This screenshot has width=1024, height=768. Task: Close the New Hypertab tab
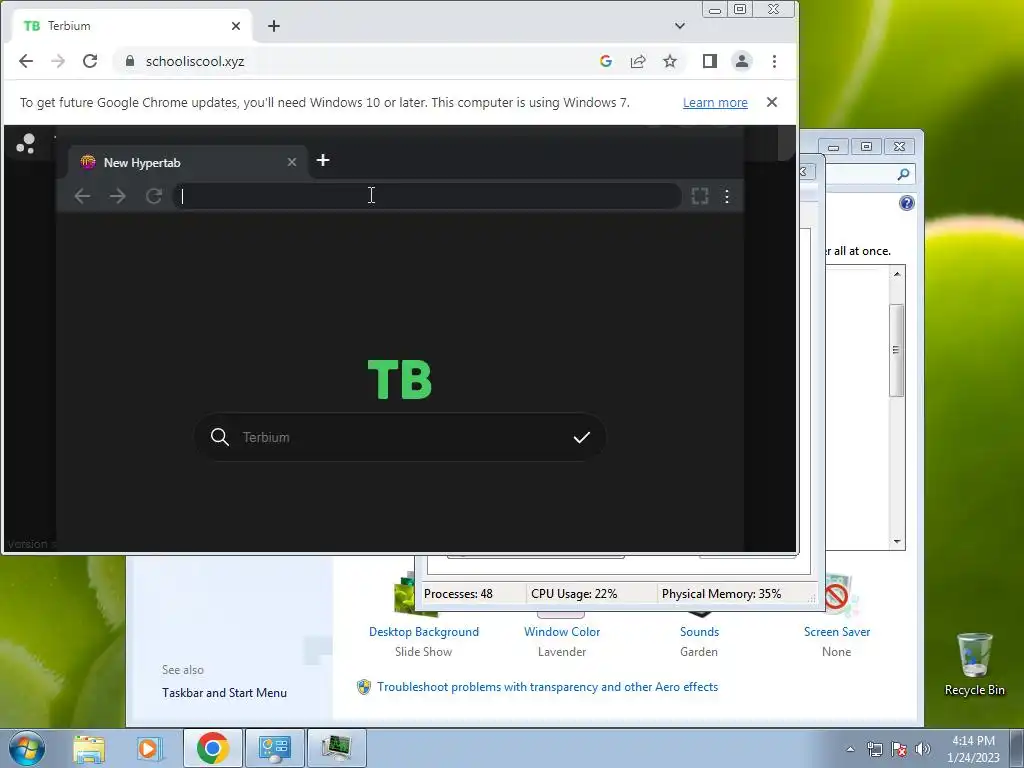tap(292, 163)
